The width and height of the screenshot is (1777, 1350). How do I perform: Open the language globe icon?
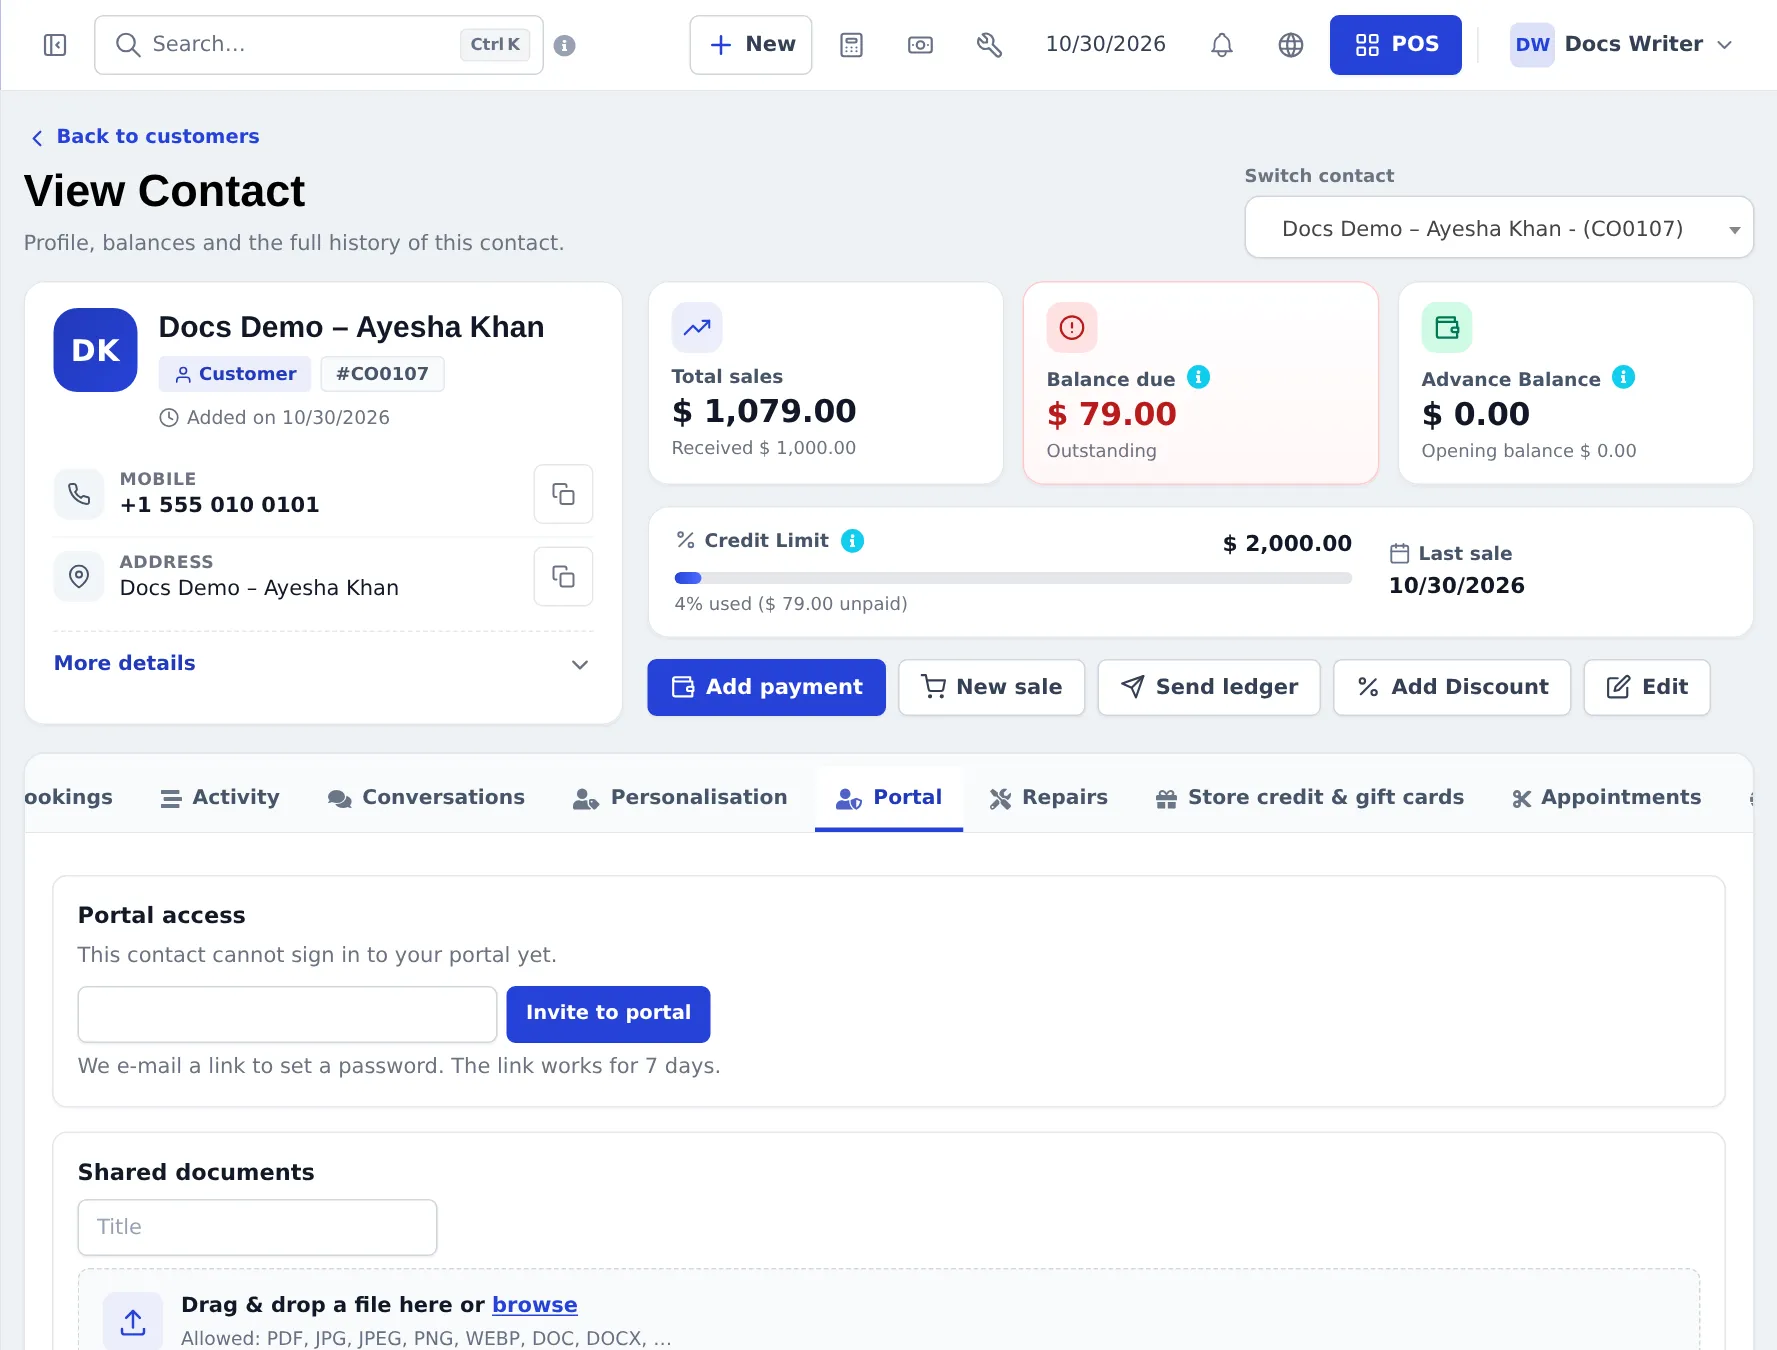point(1291,45)
